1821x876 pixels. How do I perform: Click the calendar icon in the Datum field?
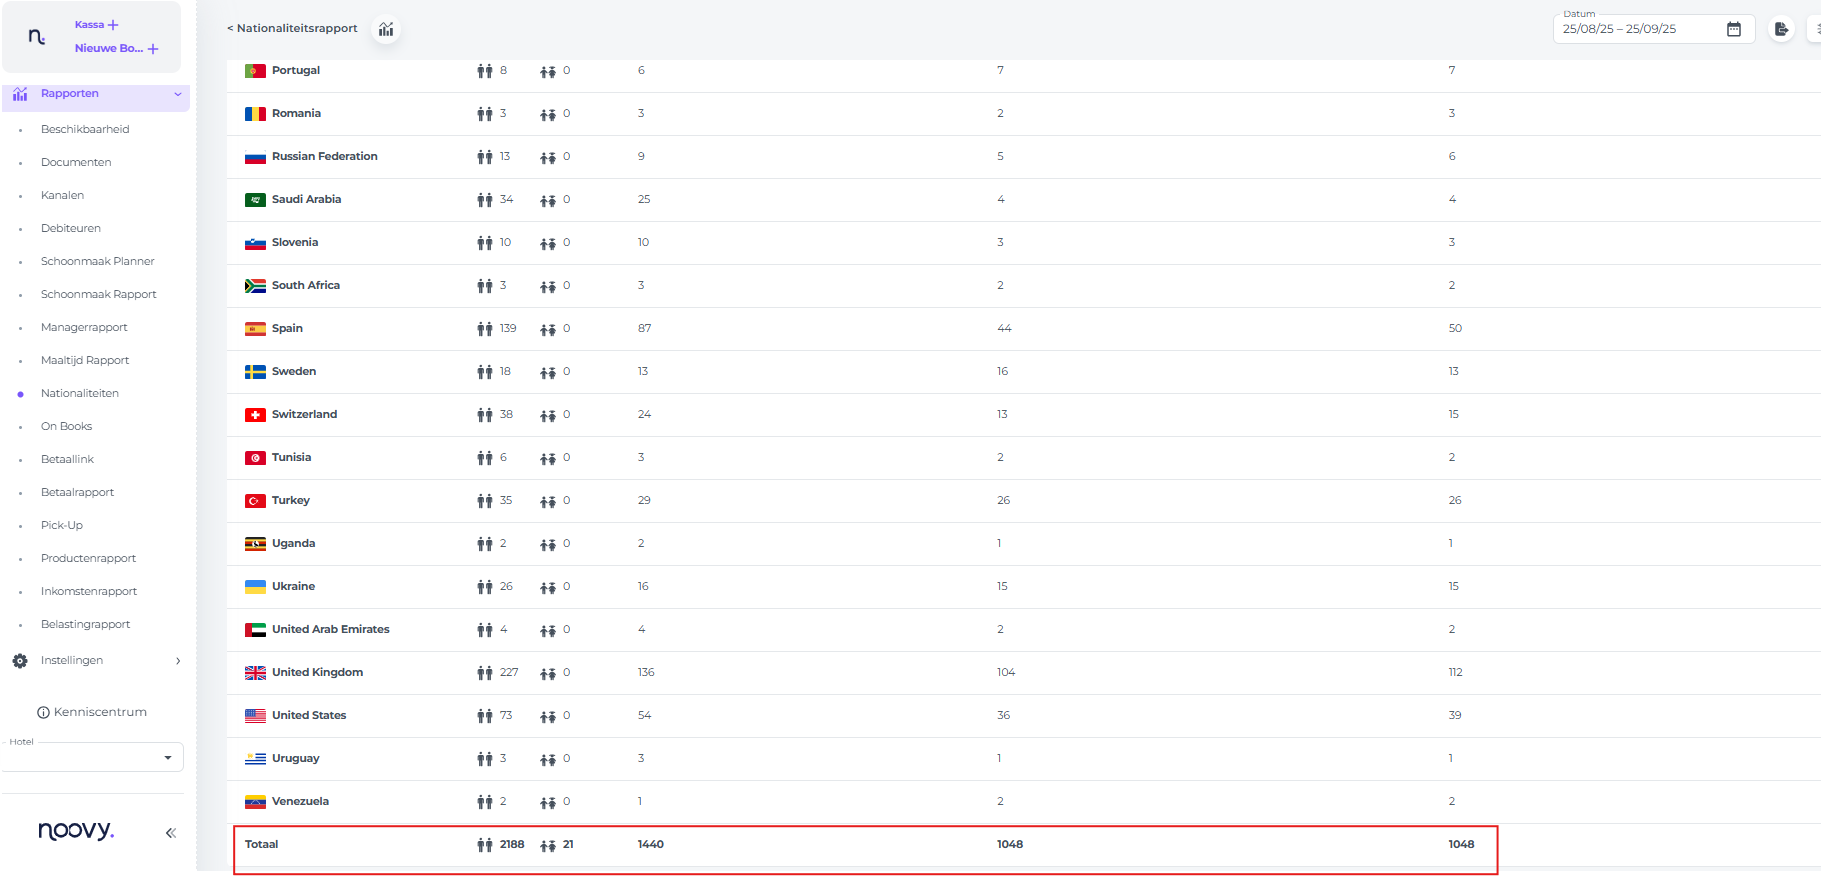point(1733,29)
